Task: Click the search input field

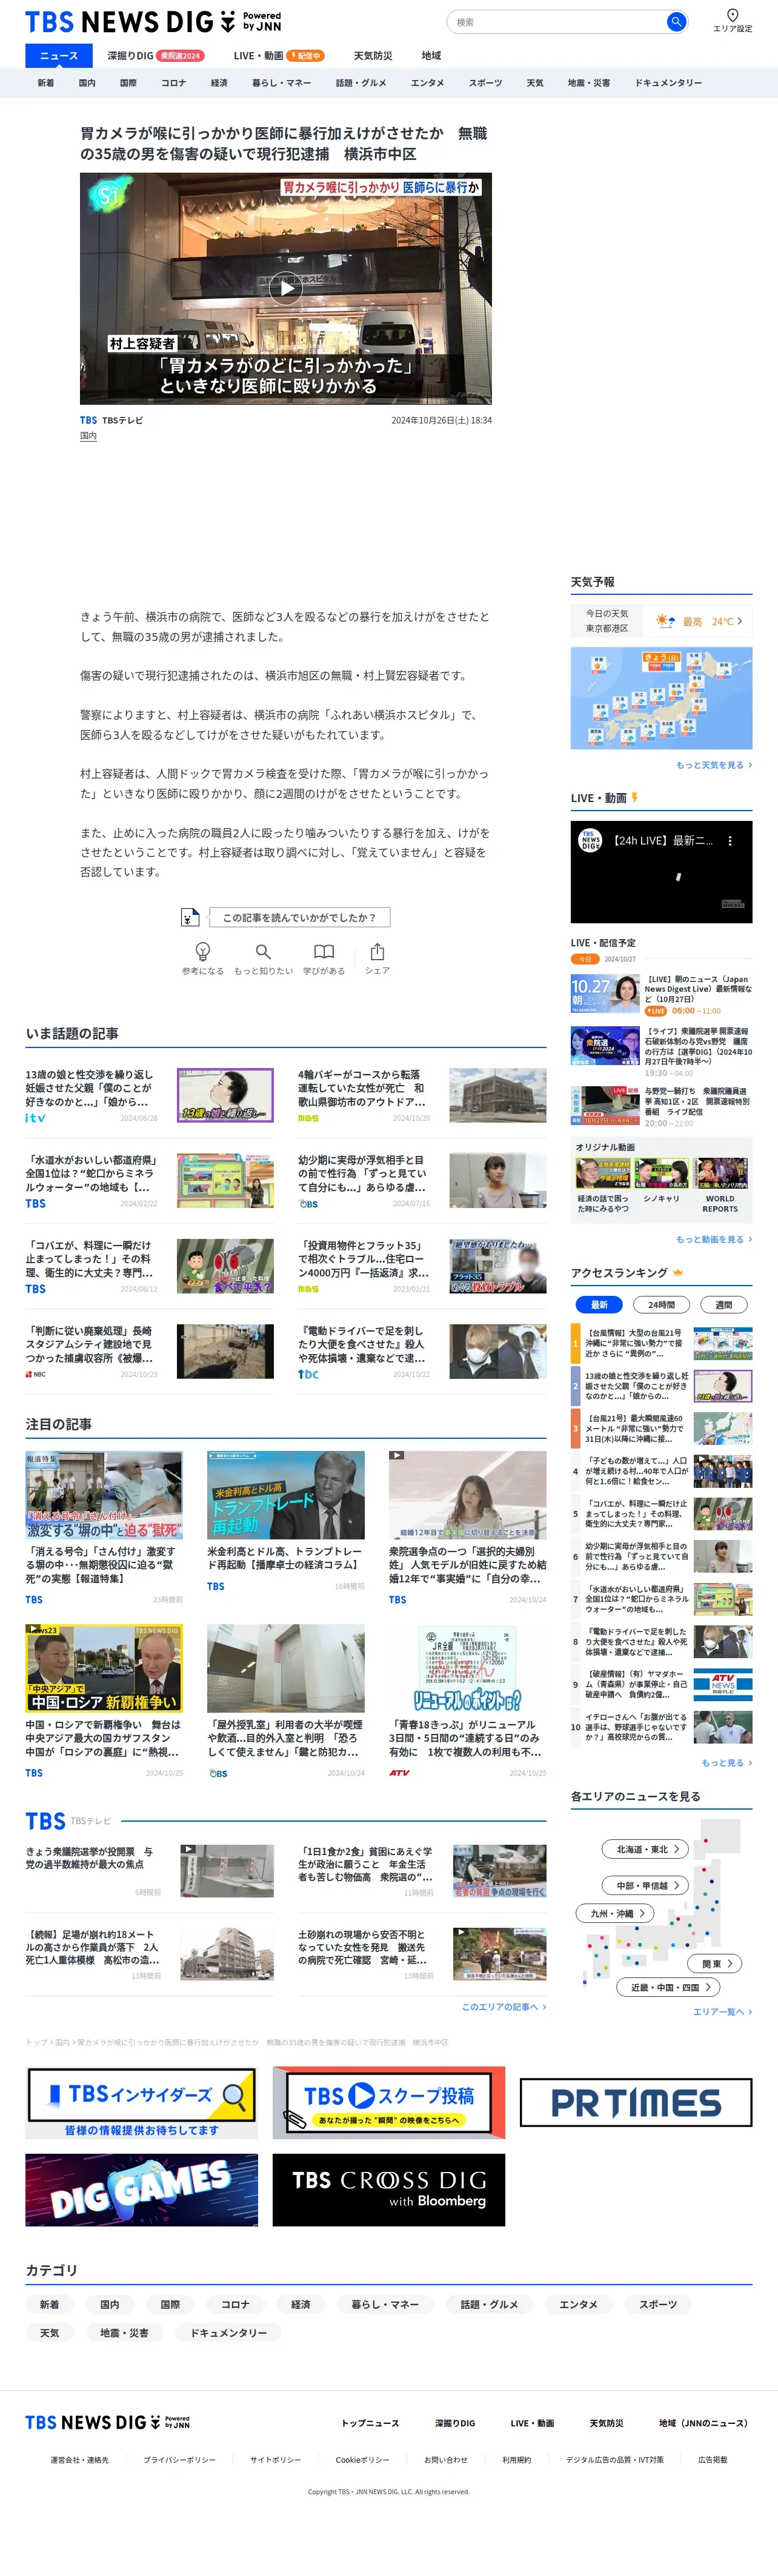Action: tap(556, 21)
